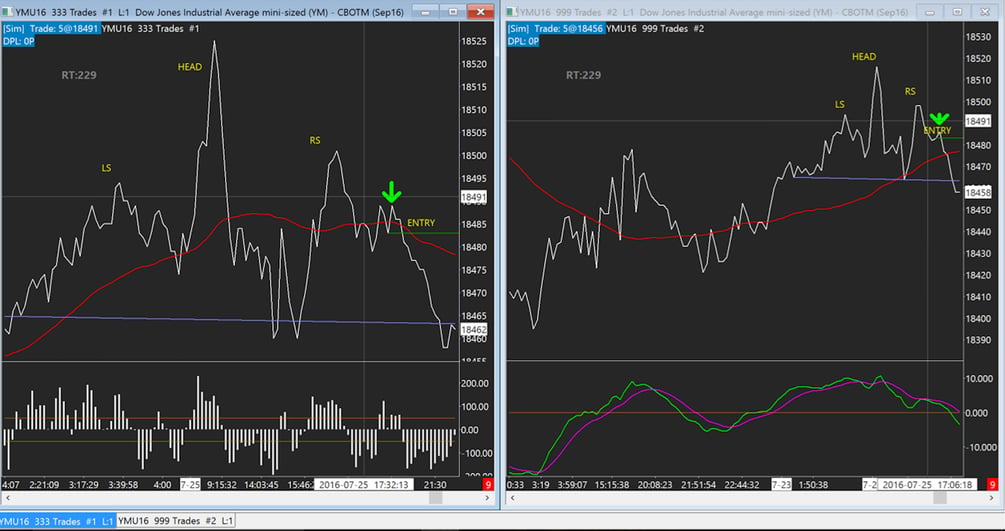Click the 18491 crosshair price label in right chart
The image size is (1005, 531).
pyautogui.click(x=978, y=121)
